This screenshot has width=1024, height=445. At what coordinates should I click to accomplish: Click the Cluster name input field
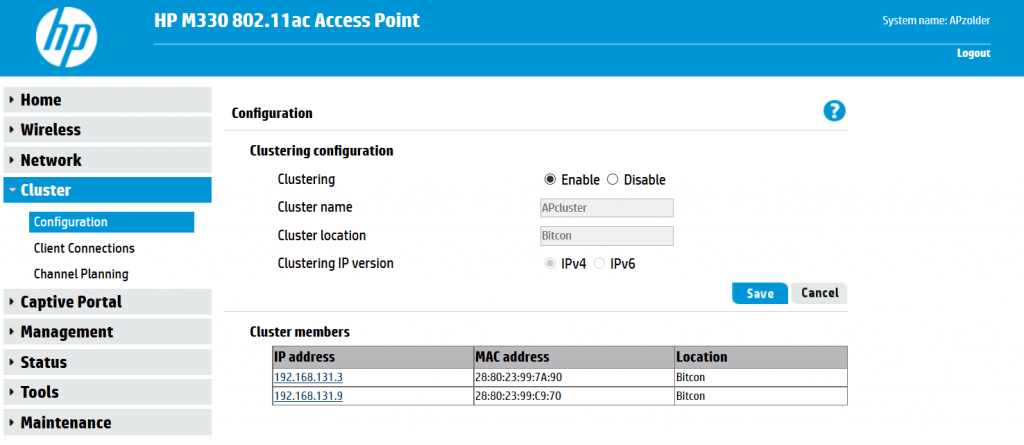click(x=606, y=208)
